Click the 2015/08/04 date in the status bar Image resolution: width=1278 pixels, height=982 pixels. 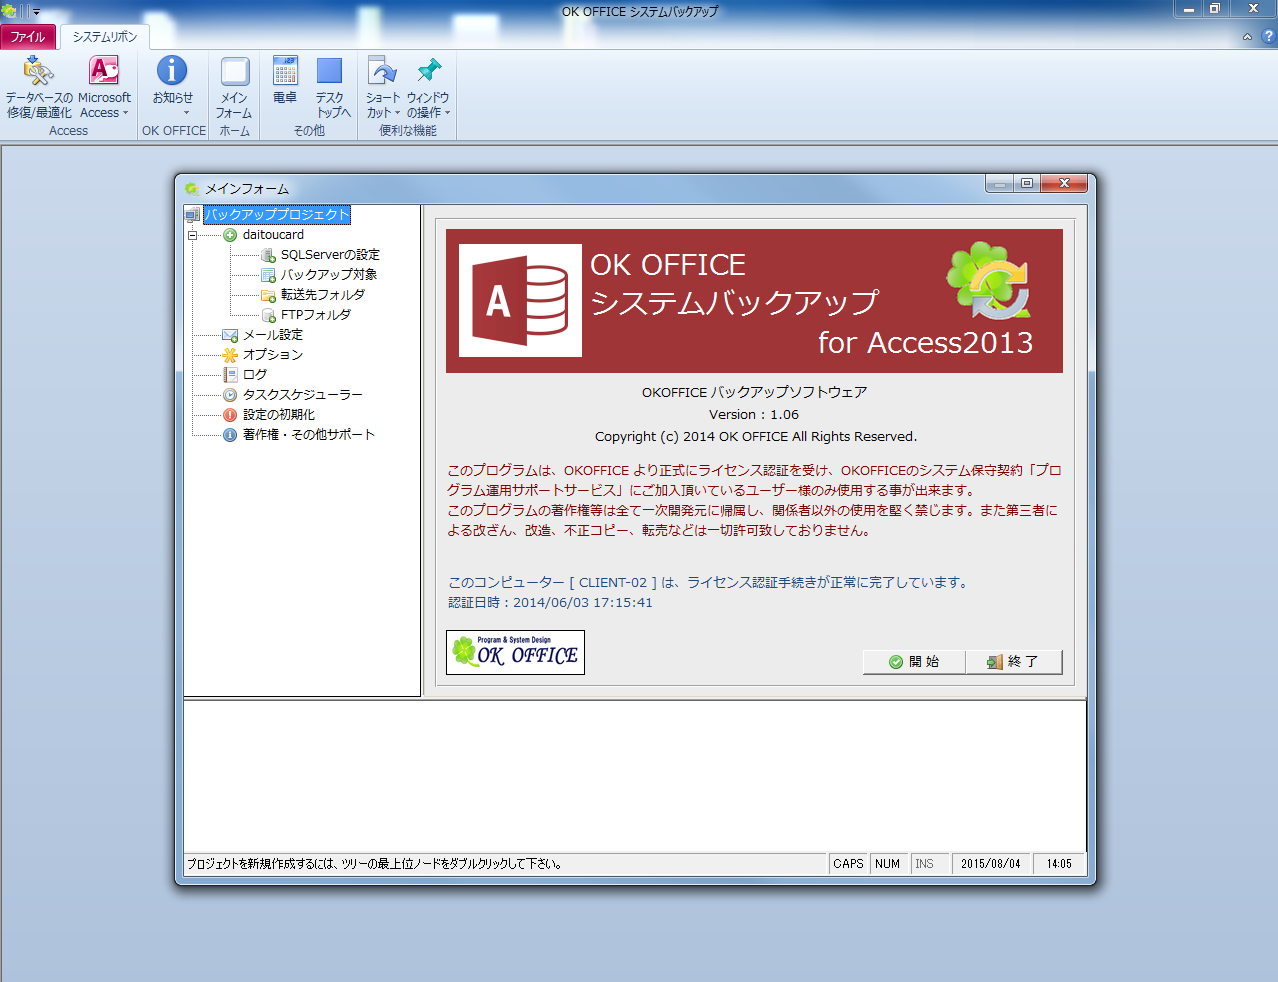point(990,864)
